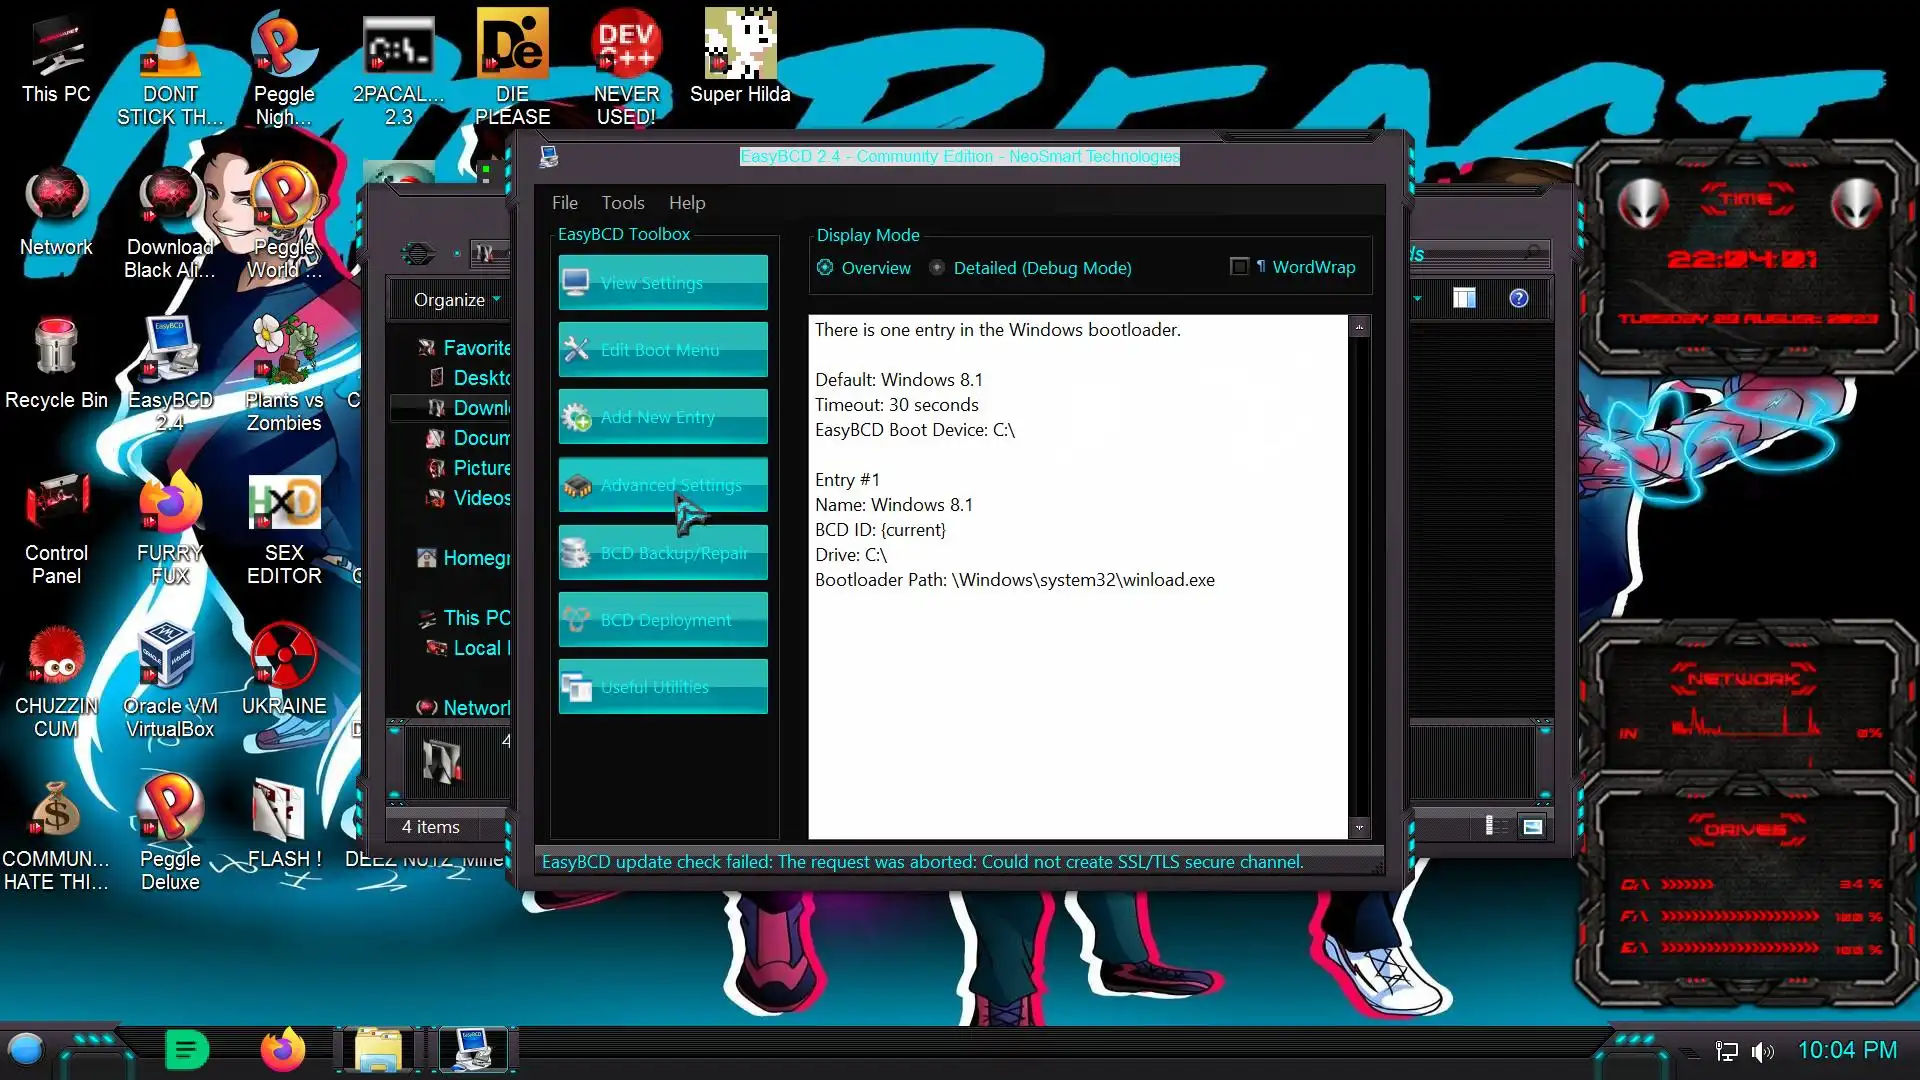Expand the Organize dropdown

(x=456, y=300)
